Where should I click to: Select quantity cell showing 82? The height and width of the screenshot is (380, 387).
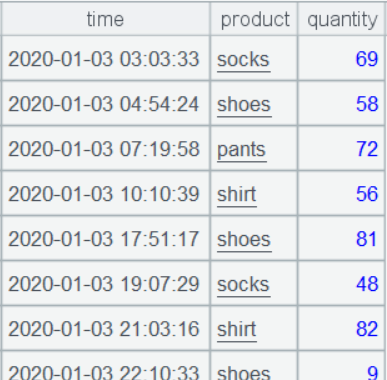342,328
